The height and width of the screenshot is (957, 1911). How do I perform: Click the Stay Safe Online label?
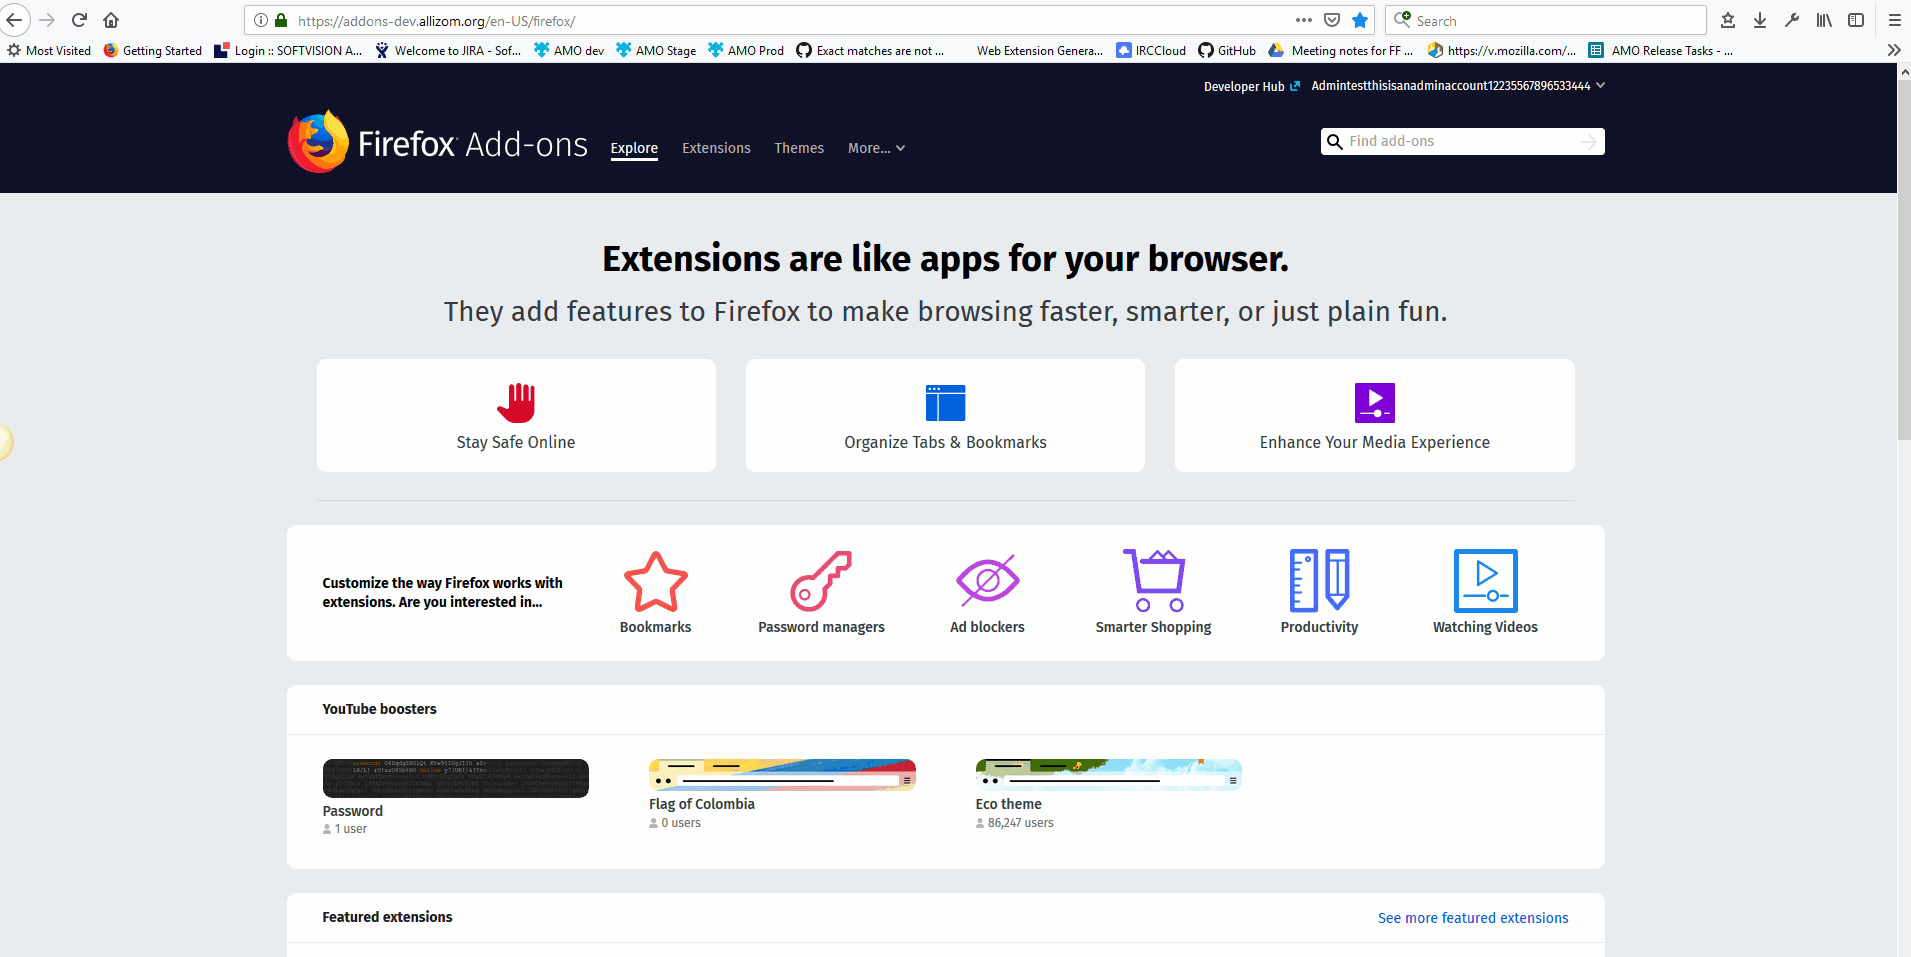(516, 442)
